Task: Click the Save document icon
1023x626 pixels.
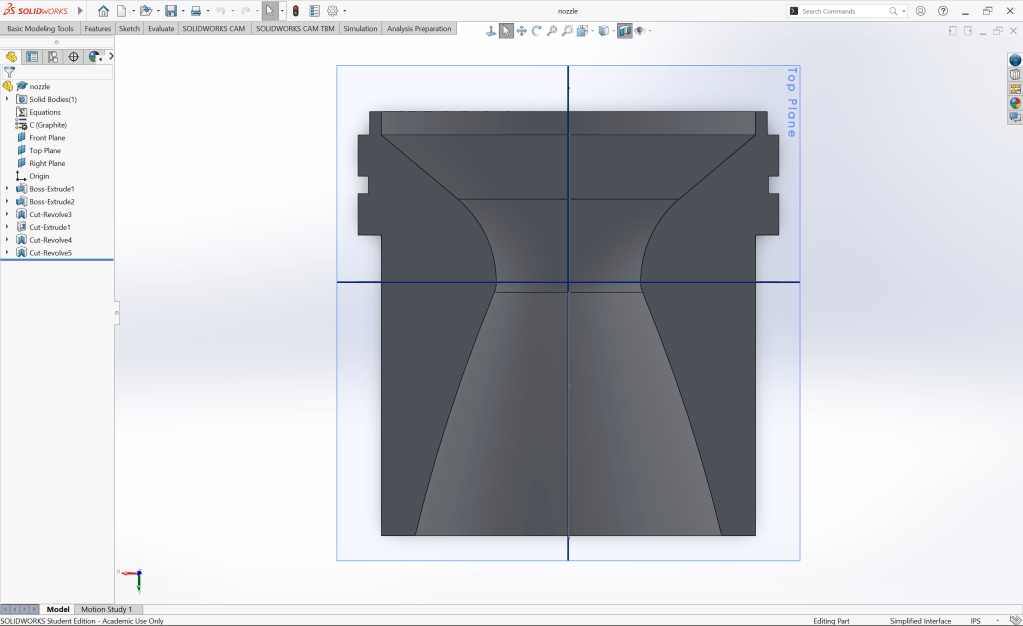Action: pyautogui.click(x=171, y=11)
